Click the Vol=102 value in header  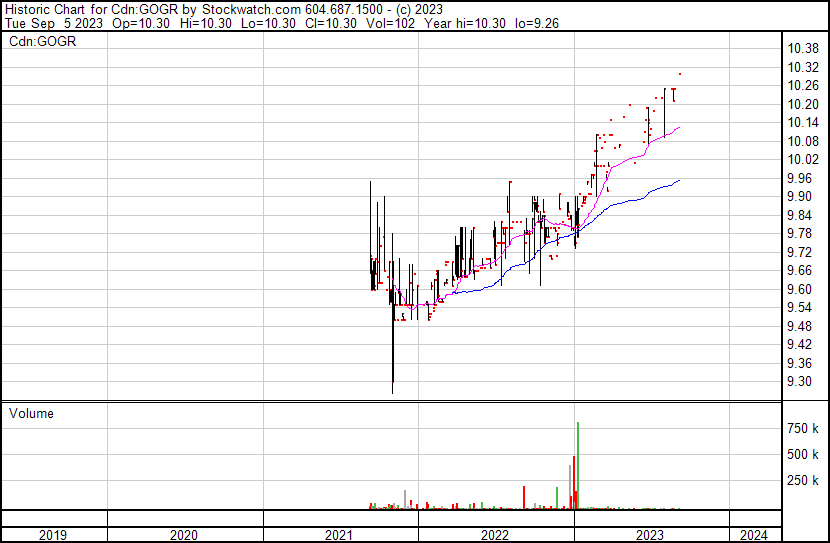[x=396, y=24]
